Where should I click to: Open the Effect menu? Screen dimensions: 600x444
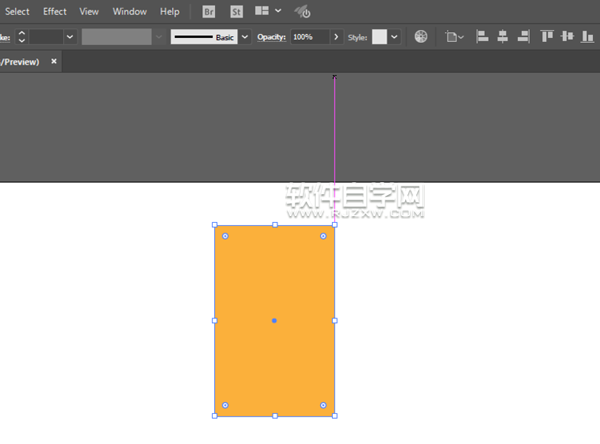click(x=55, y=12)
